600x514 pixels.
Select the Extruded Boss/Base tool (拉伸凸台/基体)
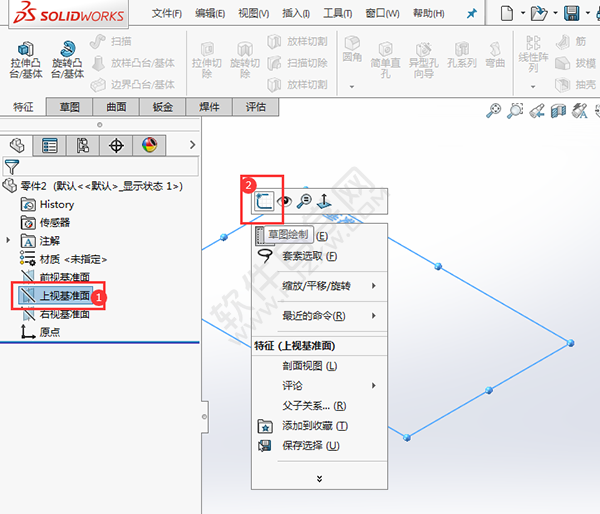click(26, 60)
